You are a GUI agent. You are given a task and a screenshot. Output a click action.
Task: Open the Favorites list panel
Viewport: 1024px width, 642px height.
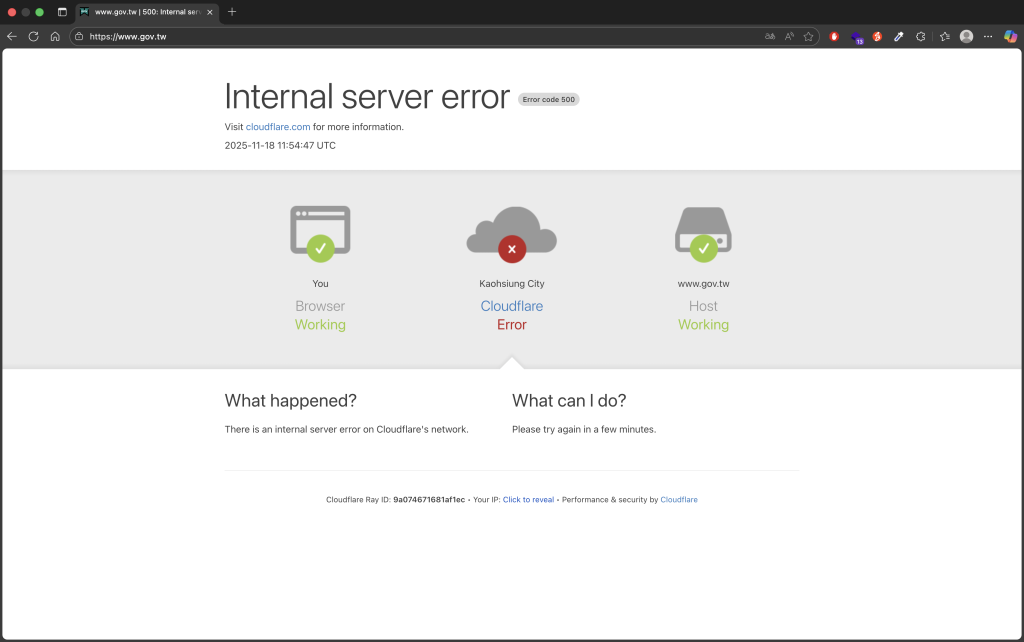coord(944,36)
